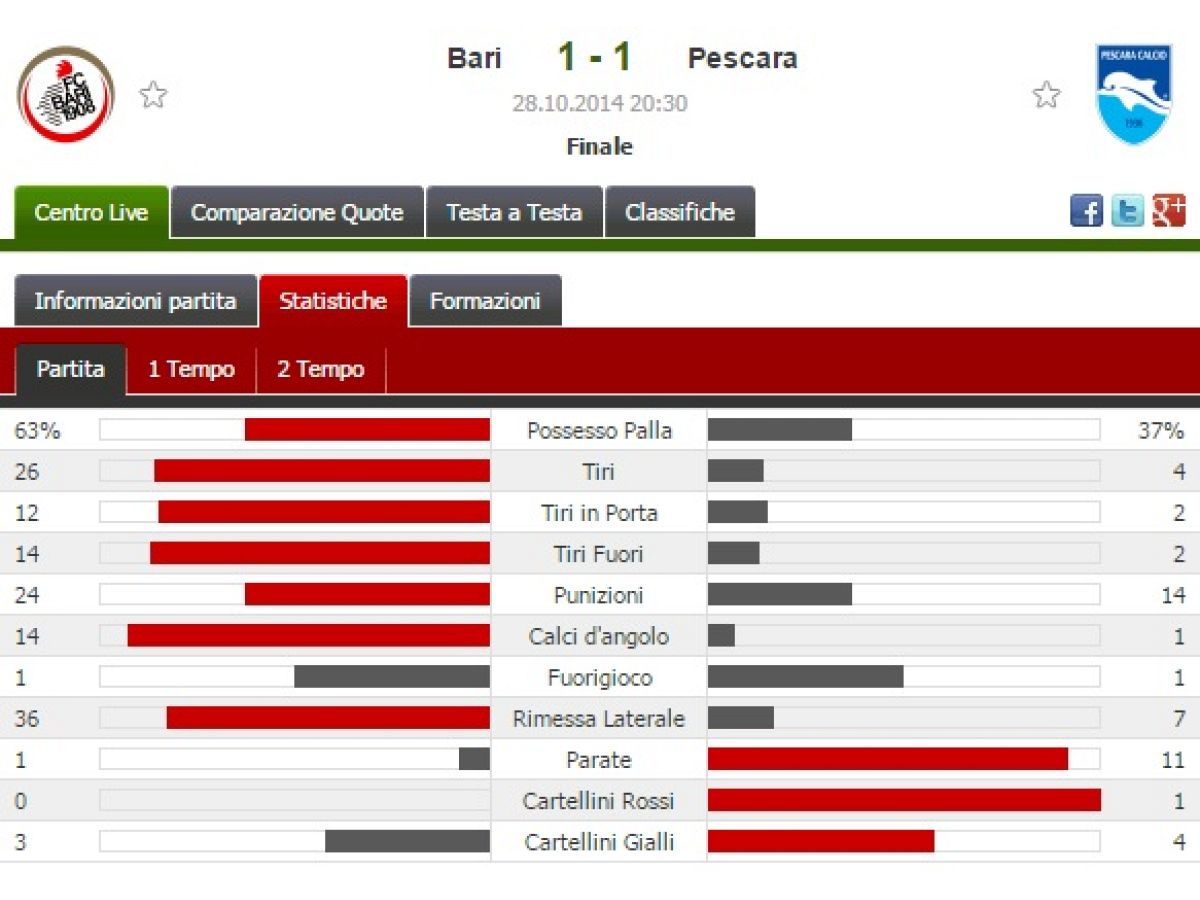
Task: Share match on Facebook
Action: (1086, 211)
